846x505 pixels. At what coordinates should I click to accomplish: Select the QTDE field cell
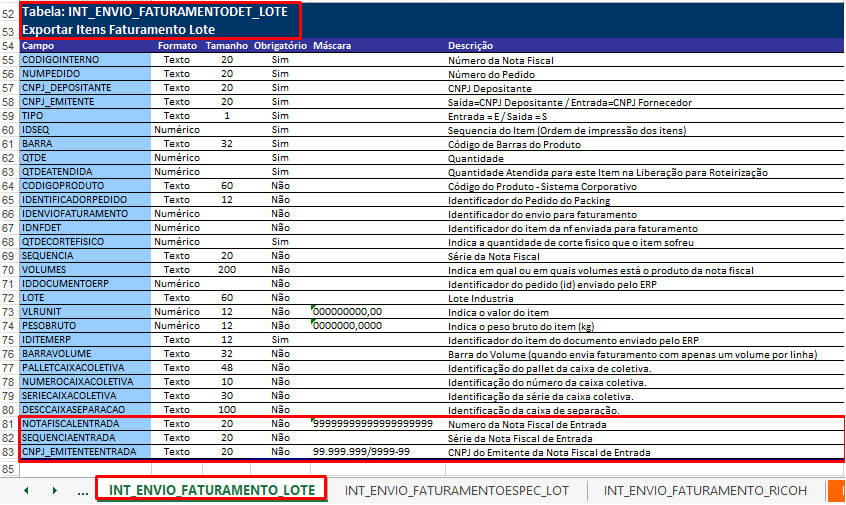pyautogui.click(x=86, y=158)
